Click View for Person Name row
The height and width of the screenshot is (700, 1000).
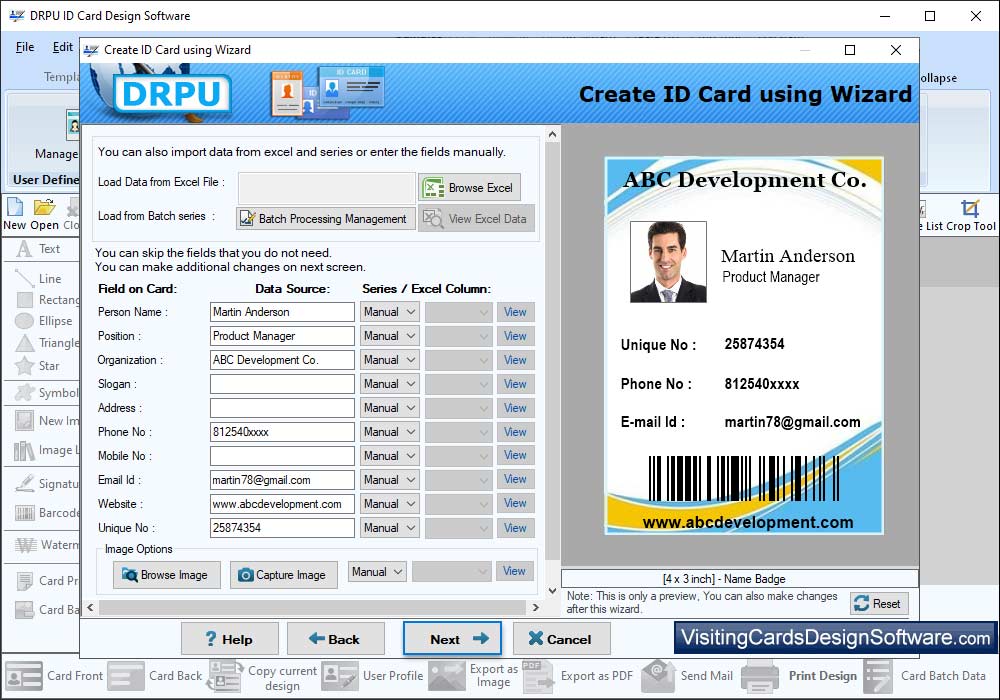pyautogui.click(x=515, y=312)
